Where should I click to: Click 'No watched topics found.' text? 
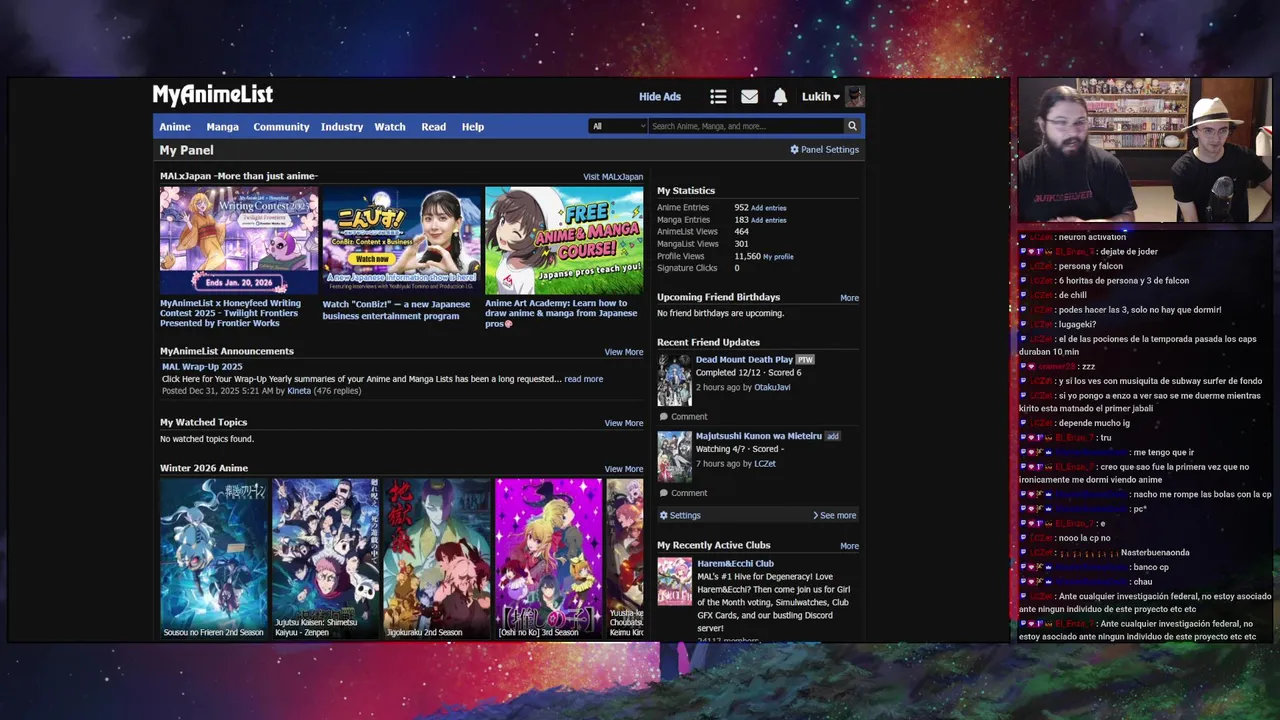[x=207, y=439]
